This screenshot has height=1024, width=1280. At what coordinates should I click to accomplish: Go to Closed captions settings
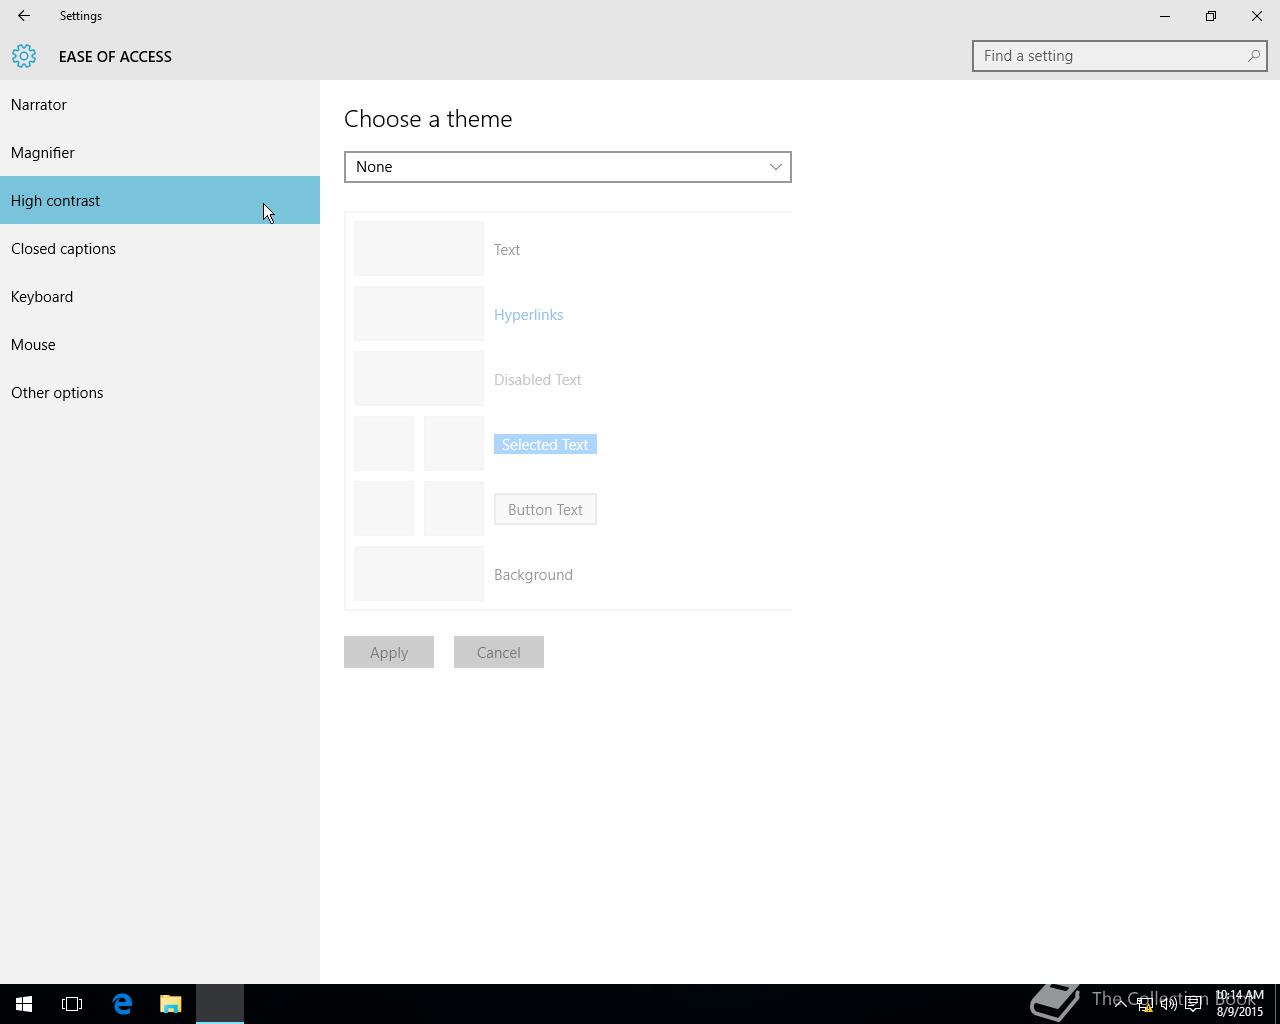160,248
